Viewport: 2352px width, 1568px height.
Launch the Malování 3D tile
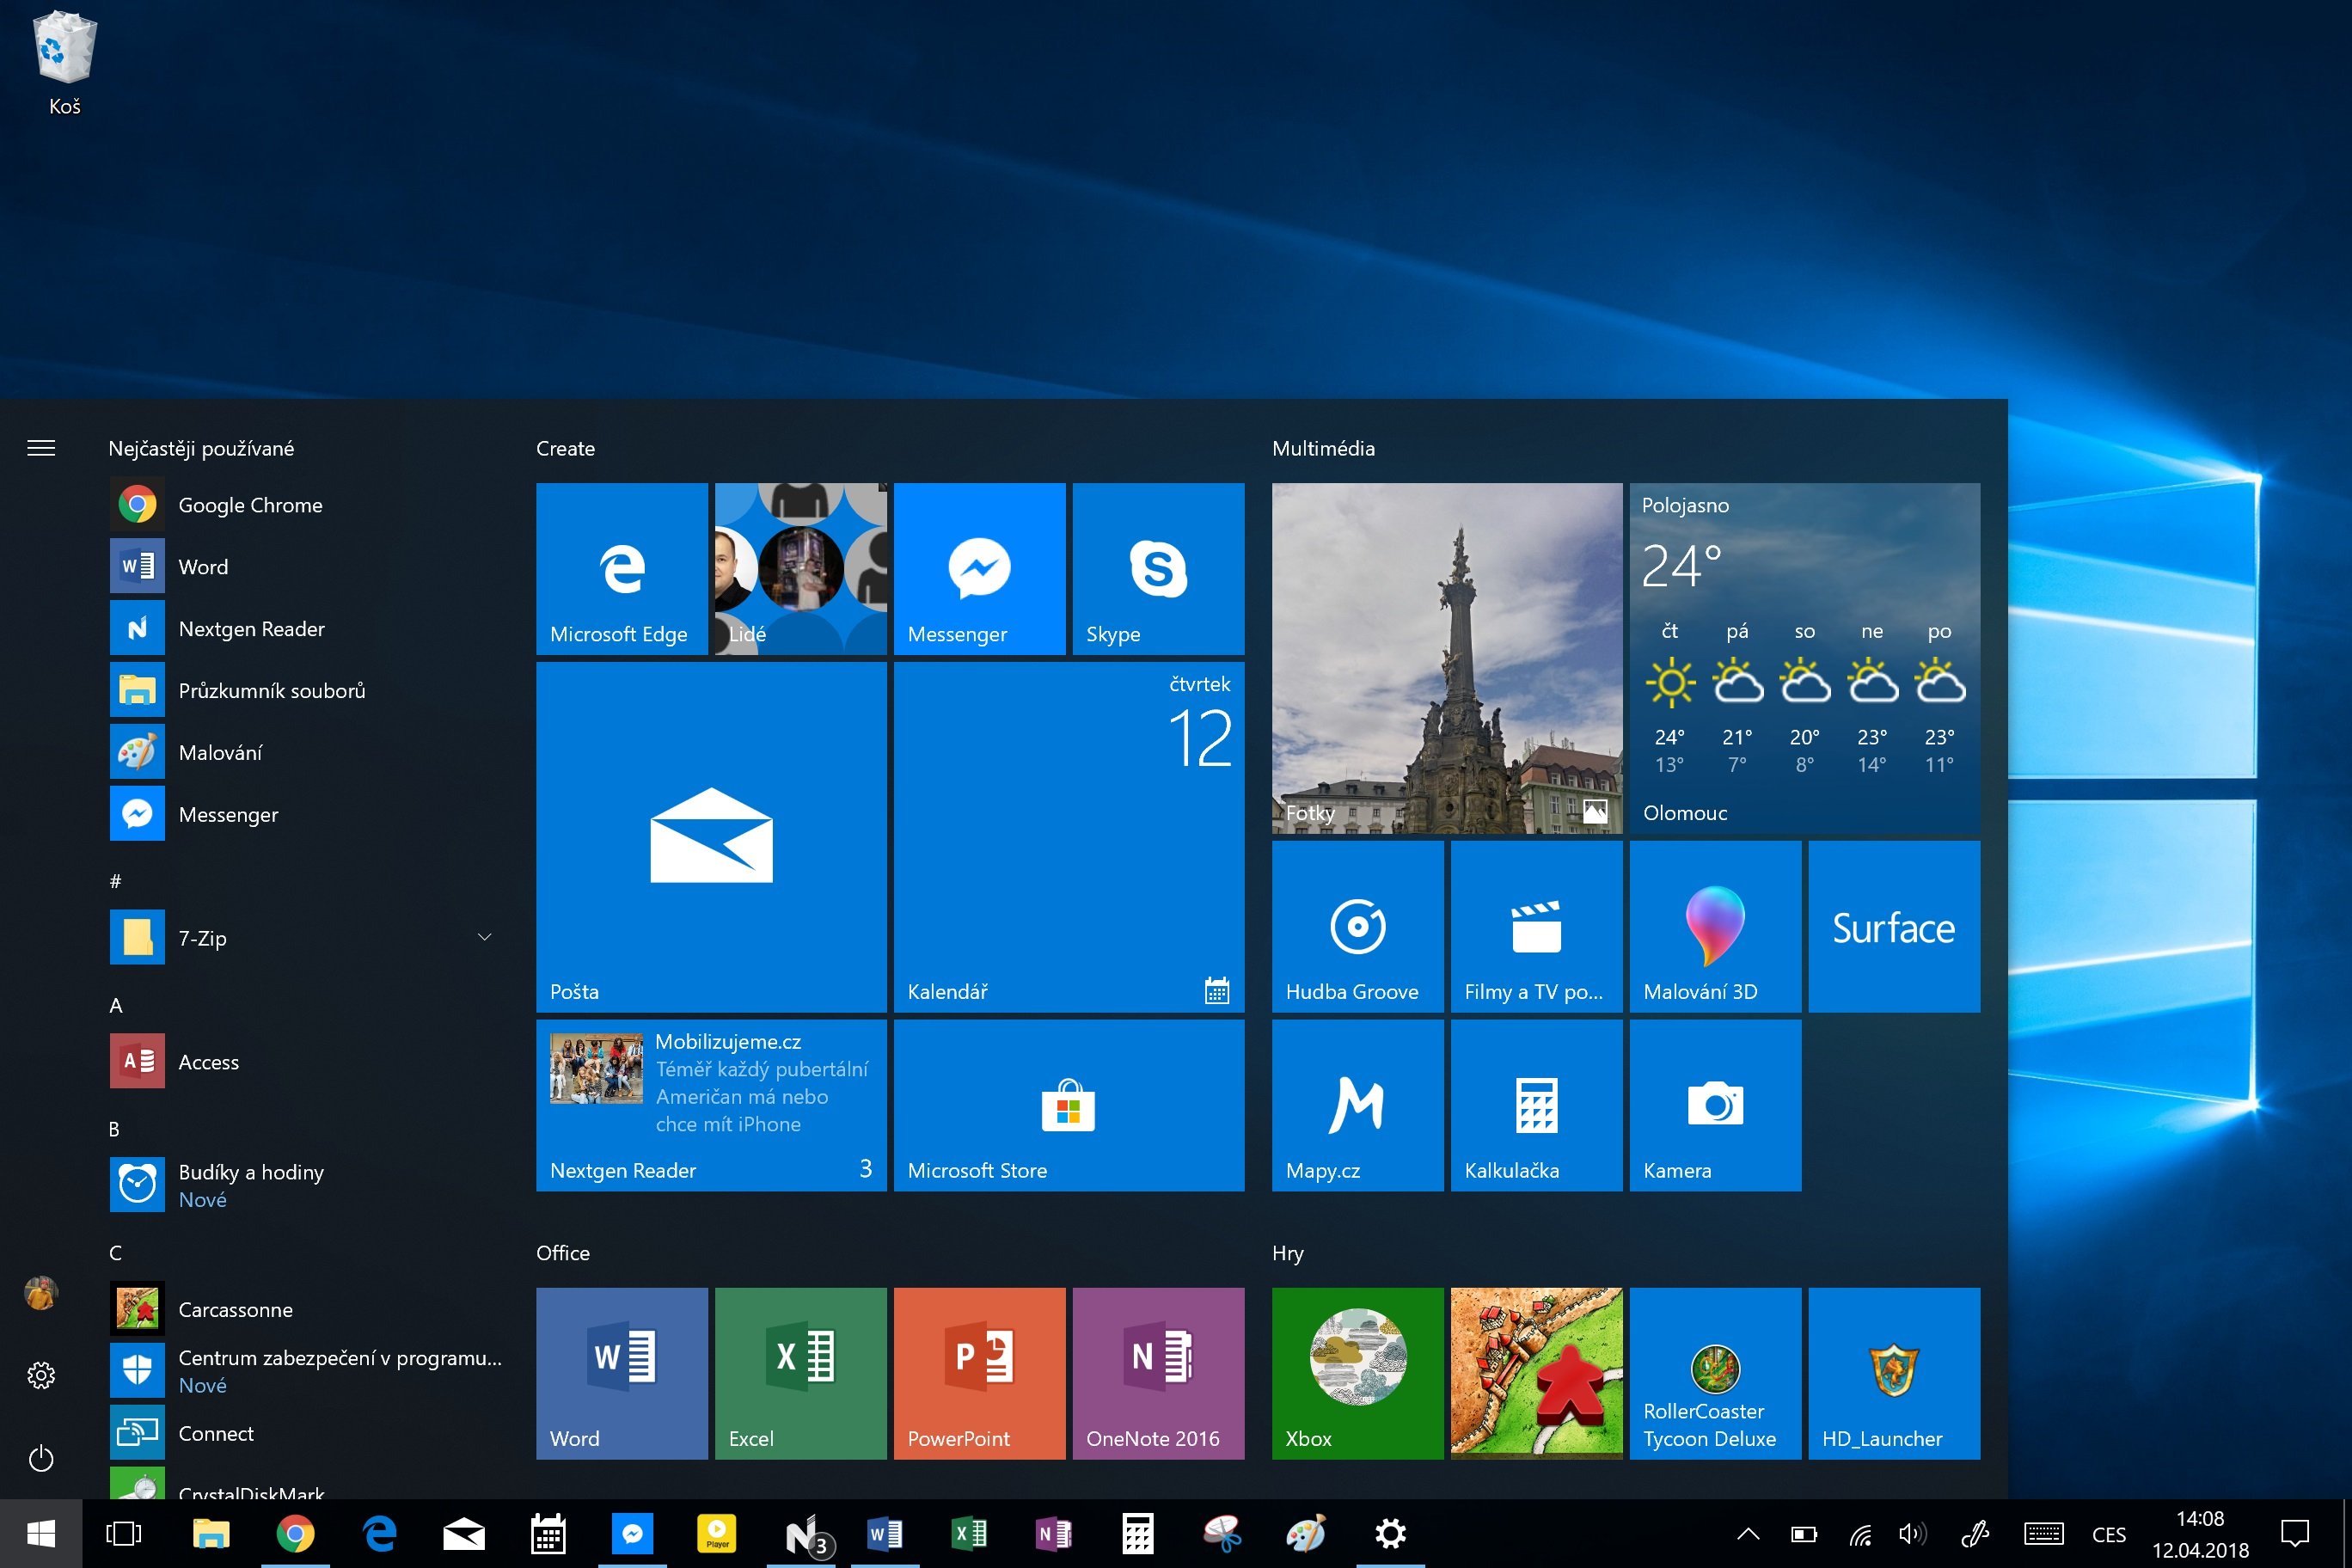tap(1716, 926)
